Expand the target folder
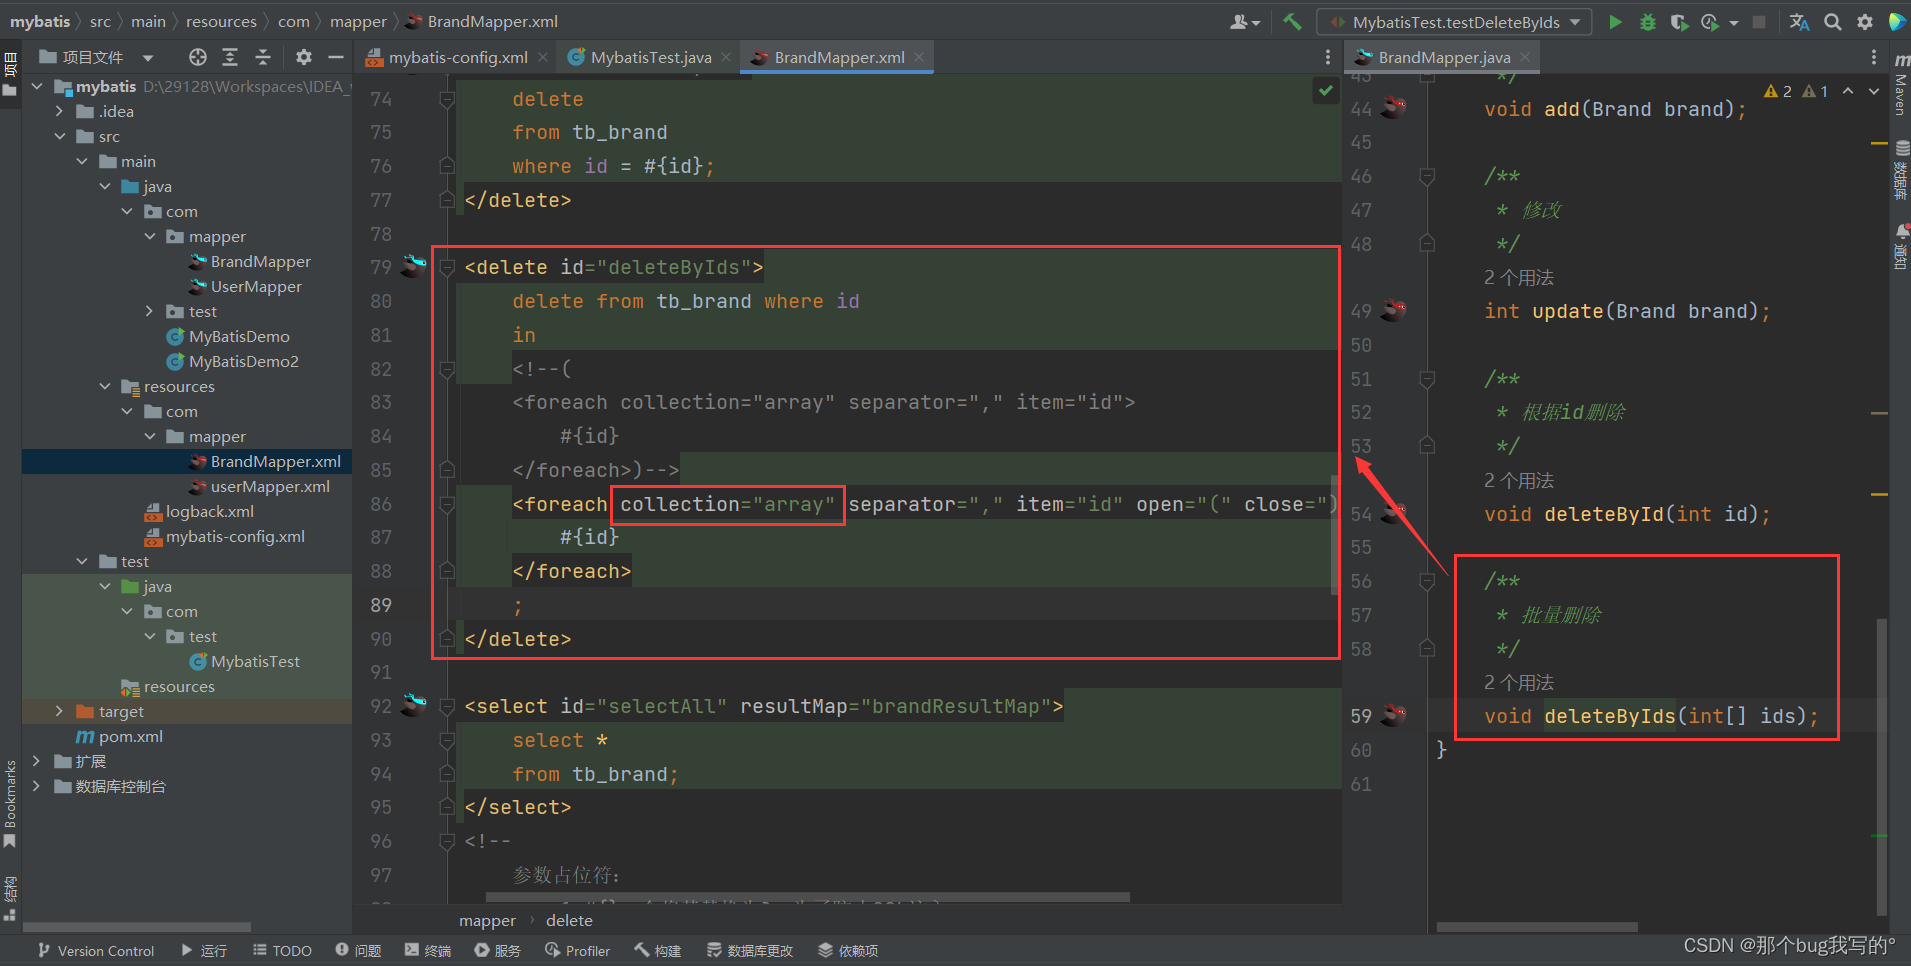The width and height of the screenshot is (1911, 966). [59, 712]
